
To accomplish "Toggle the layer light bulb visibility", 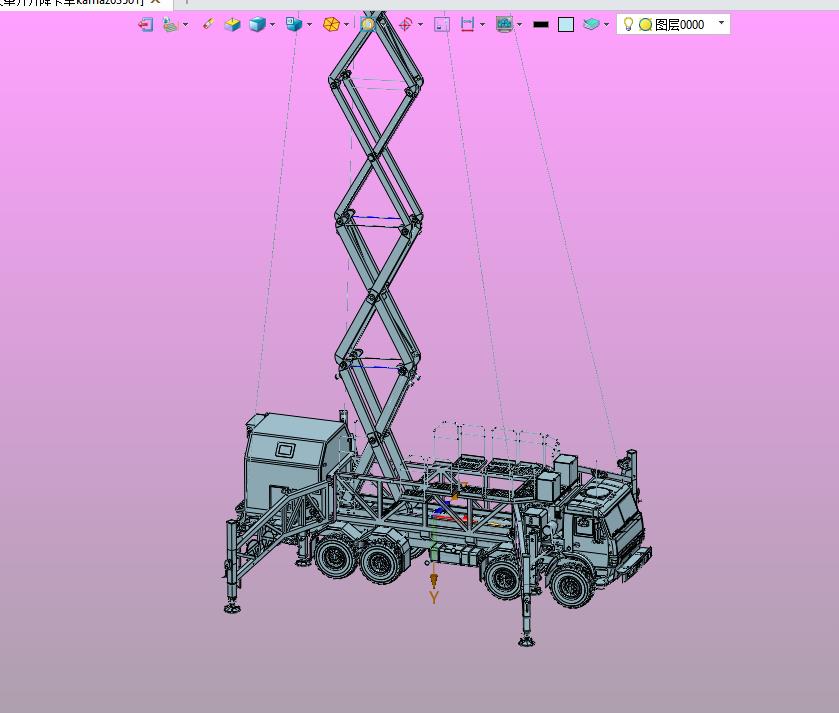I will click(629, 24).
